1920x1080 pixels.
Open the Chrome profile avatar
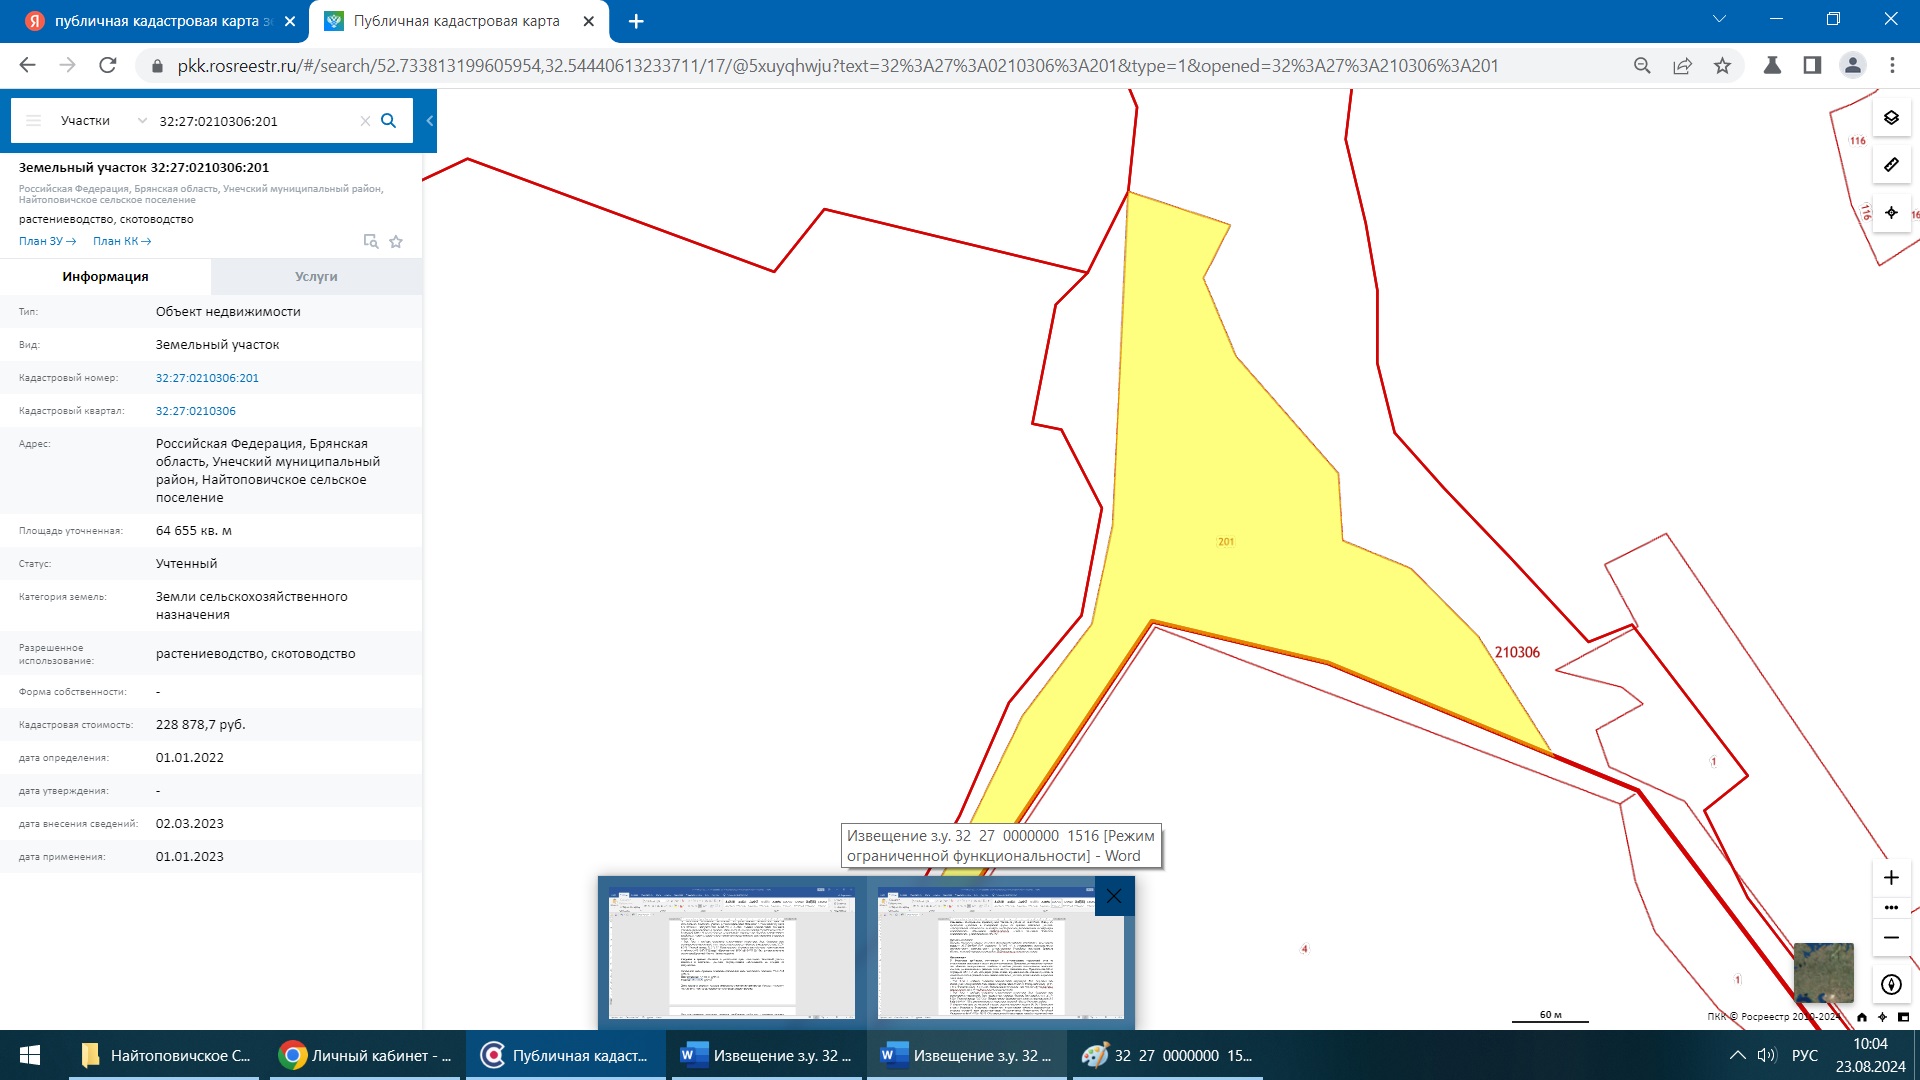1852,65
